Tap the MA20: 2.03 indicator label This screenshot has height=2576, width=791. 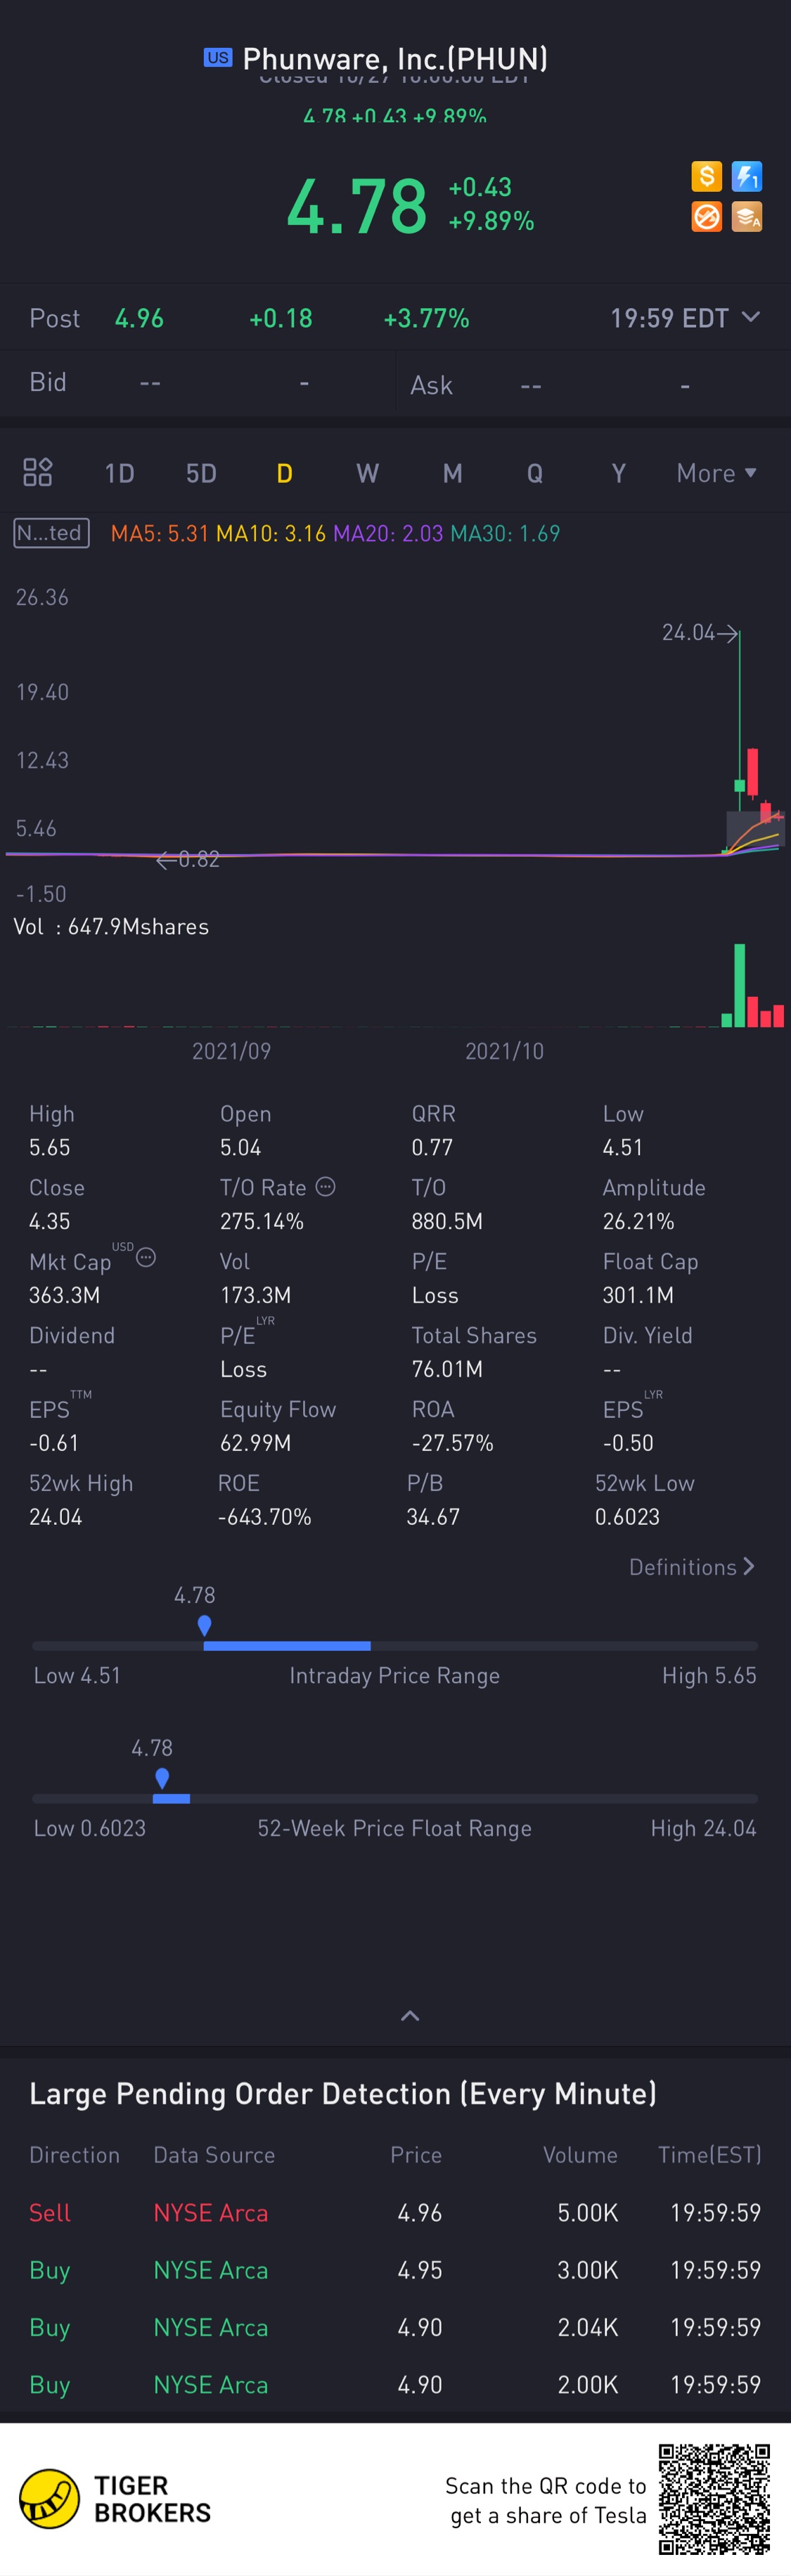pyautogui.click(x=388, y=533)
